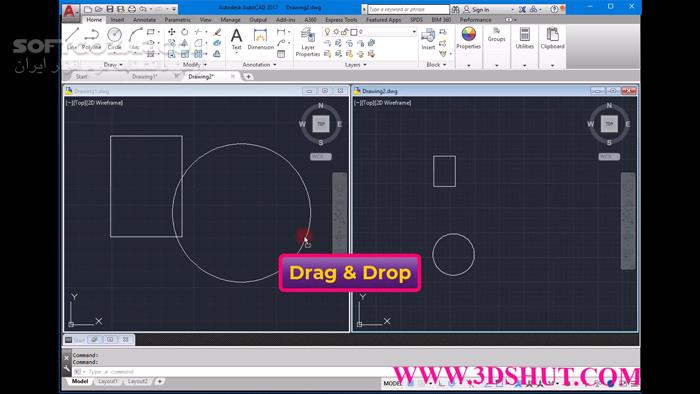Select the Dimension annotation tool

point(260,39)
